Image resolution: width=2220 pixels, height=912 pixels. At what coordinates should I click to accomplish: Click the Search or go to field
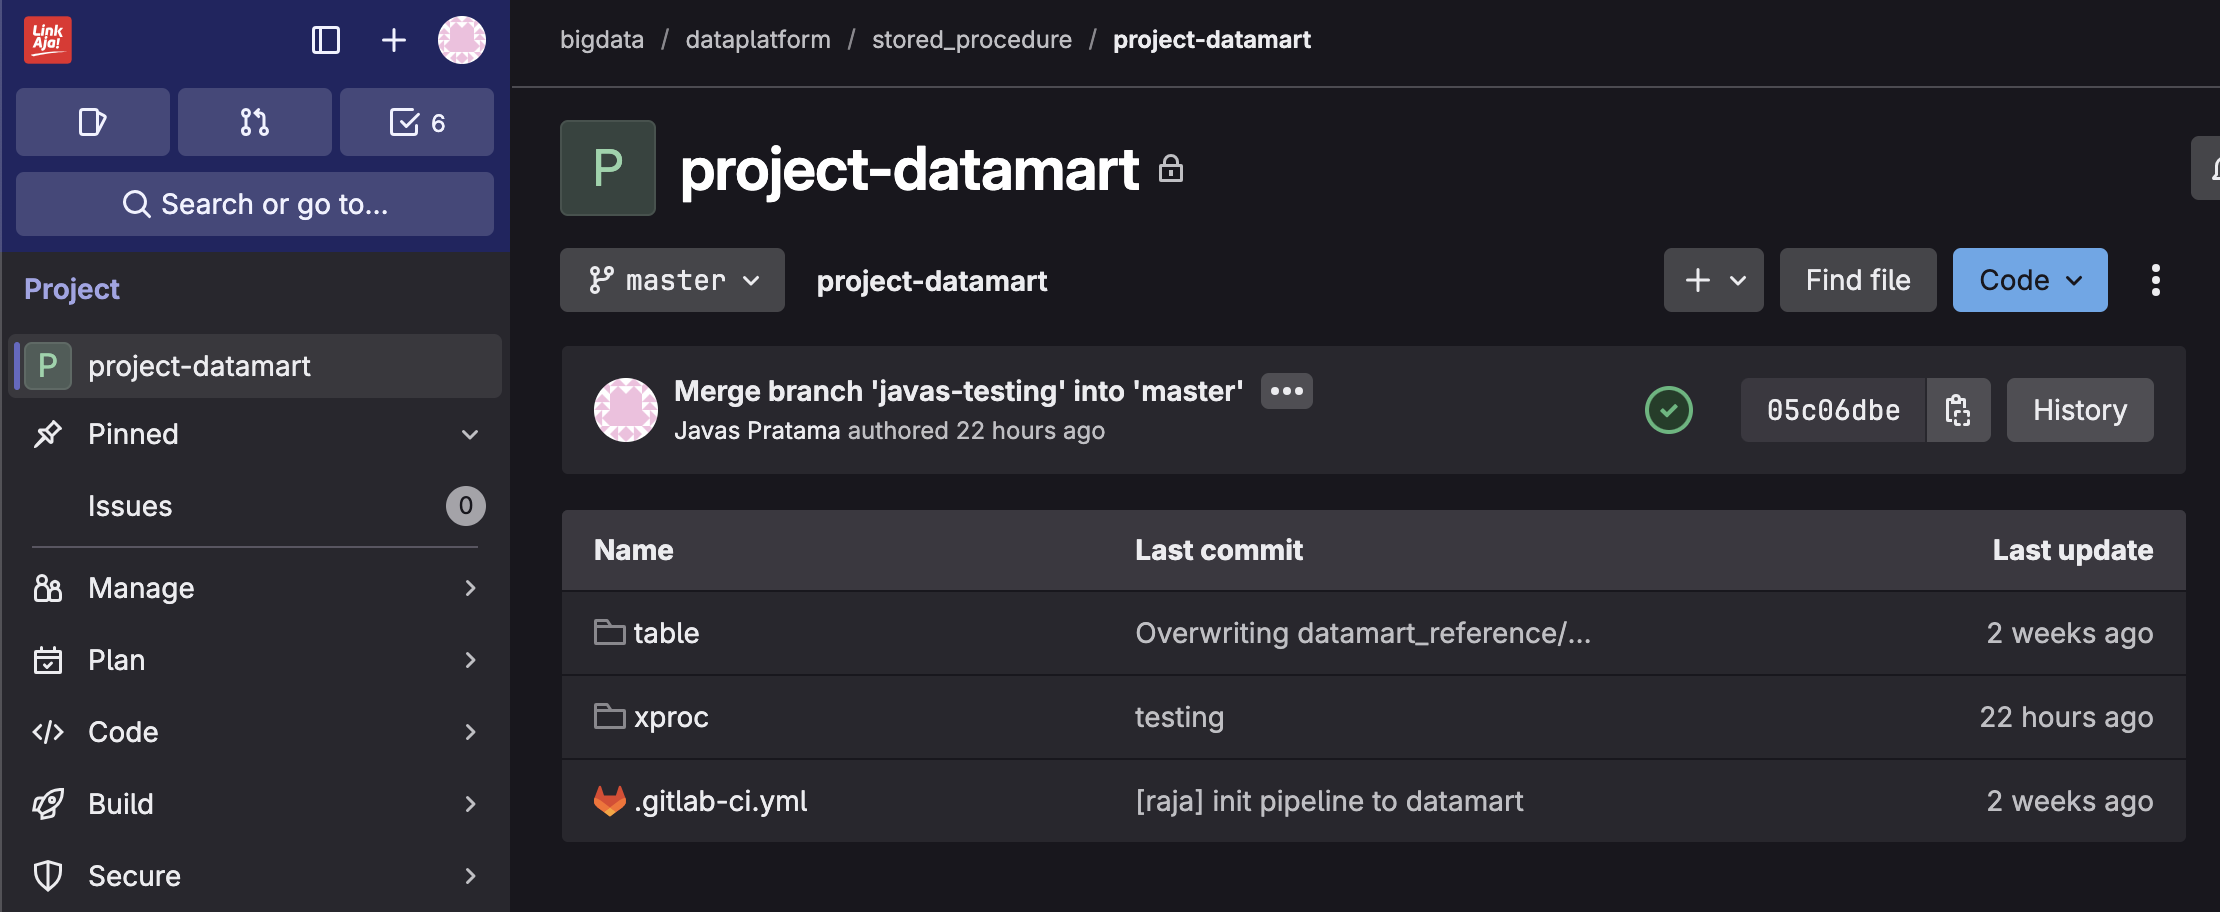tap(255, 204)
